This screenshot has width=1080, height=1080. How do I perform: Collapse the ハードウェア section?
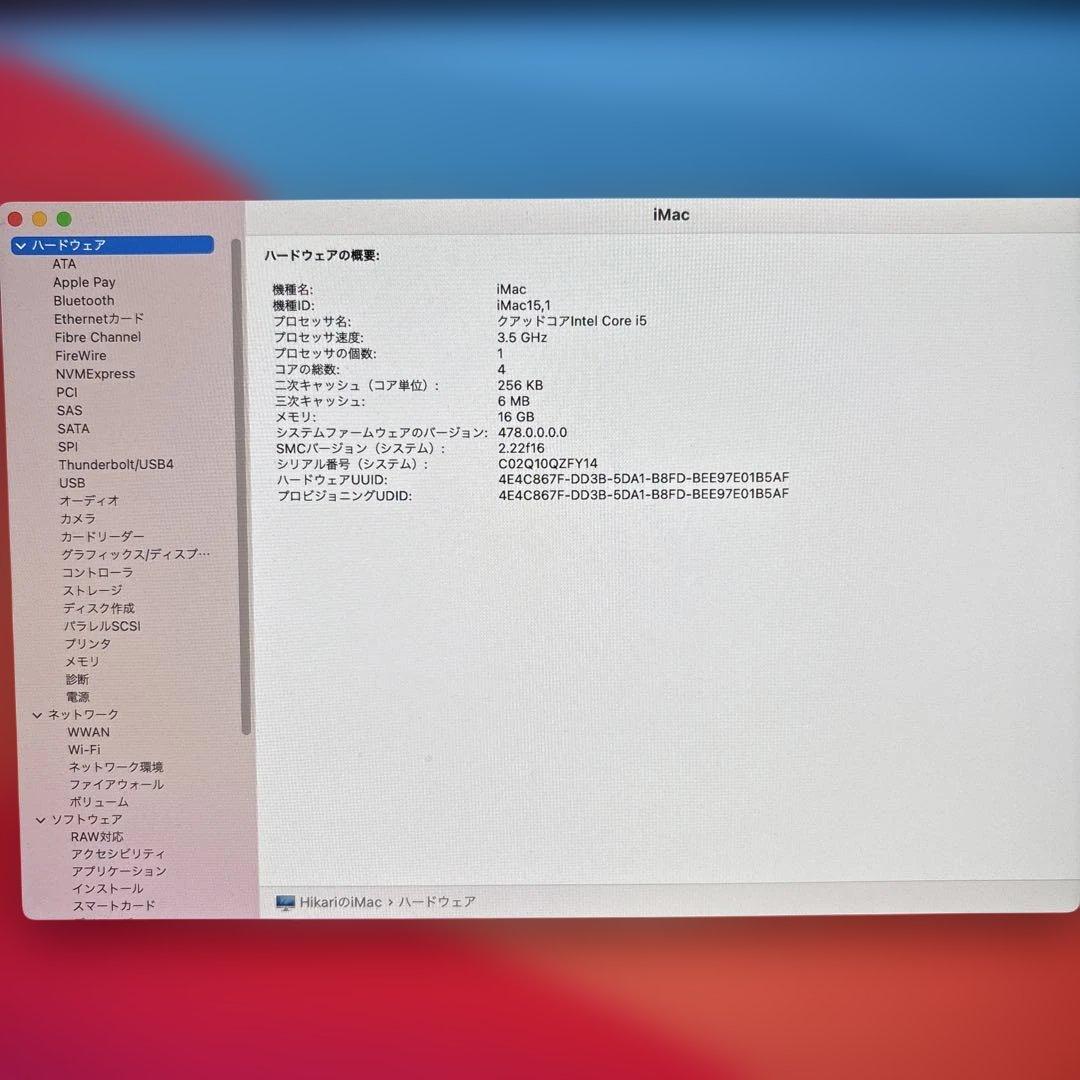(x=20, y=245)
